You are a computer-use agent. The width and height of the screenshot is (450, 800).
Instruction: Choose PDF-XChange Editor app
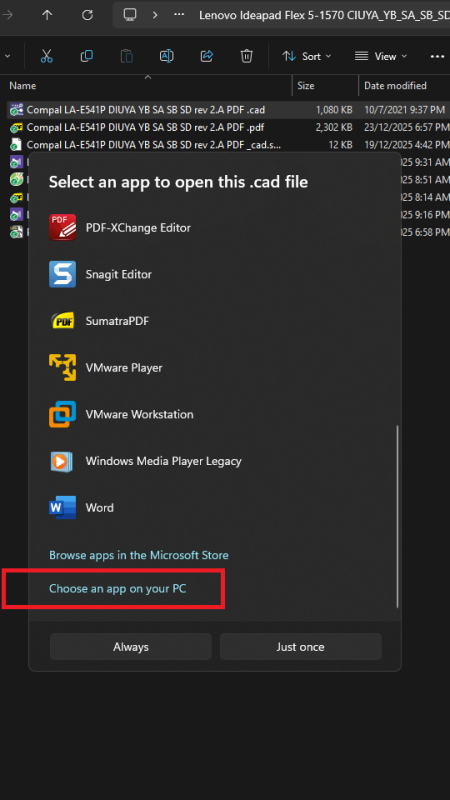(215, 228)
